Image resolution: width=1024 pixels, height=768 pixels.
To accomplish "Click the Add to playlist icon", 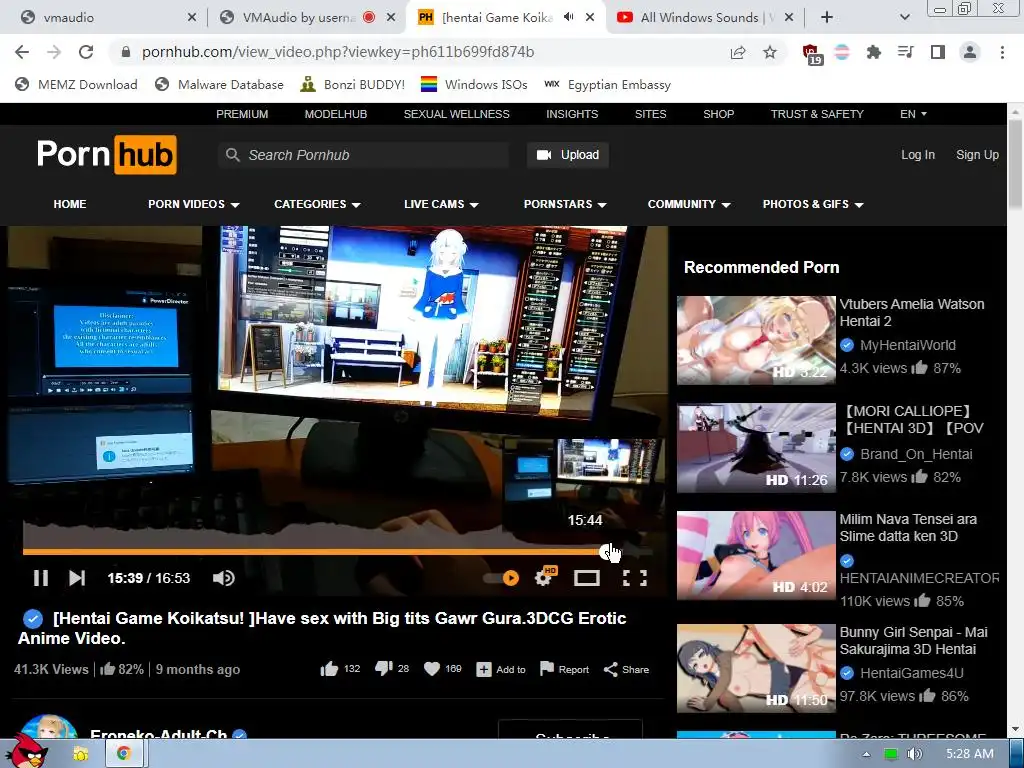I will point(484,669).
